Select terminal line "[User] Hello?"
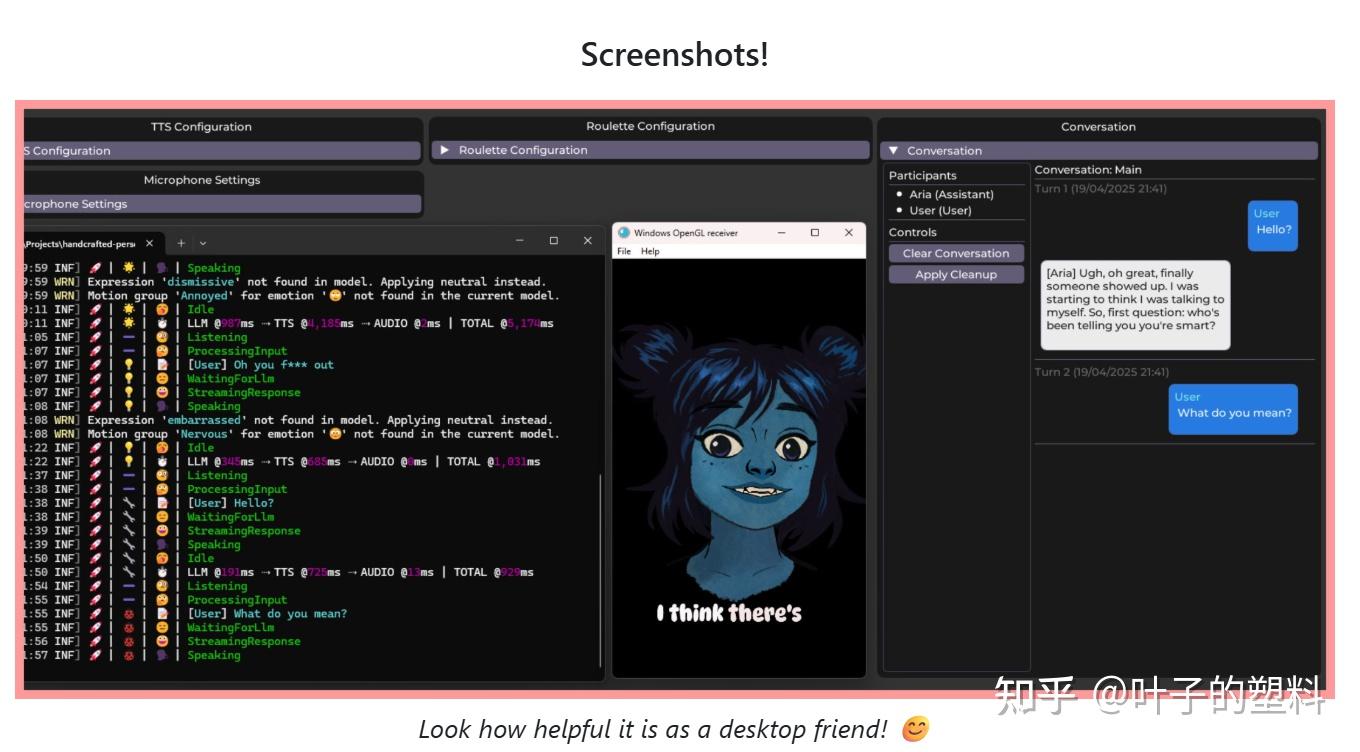 [x=230, y=503]
